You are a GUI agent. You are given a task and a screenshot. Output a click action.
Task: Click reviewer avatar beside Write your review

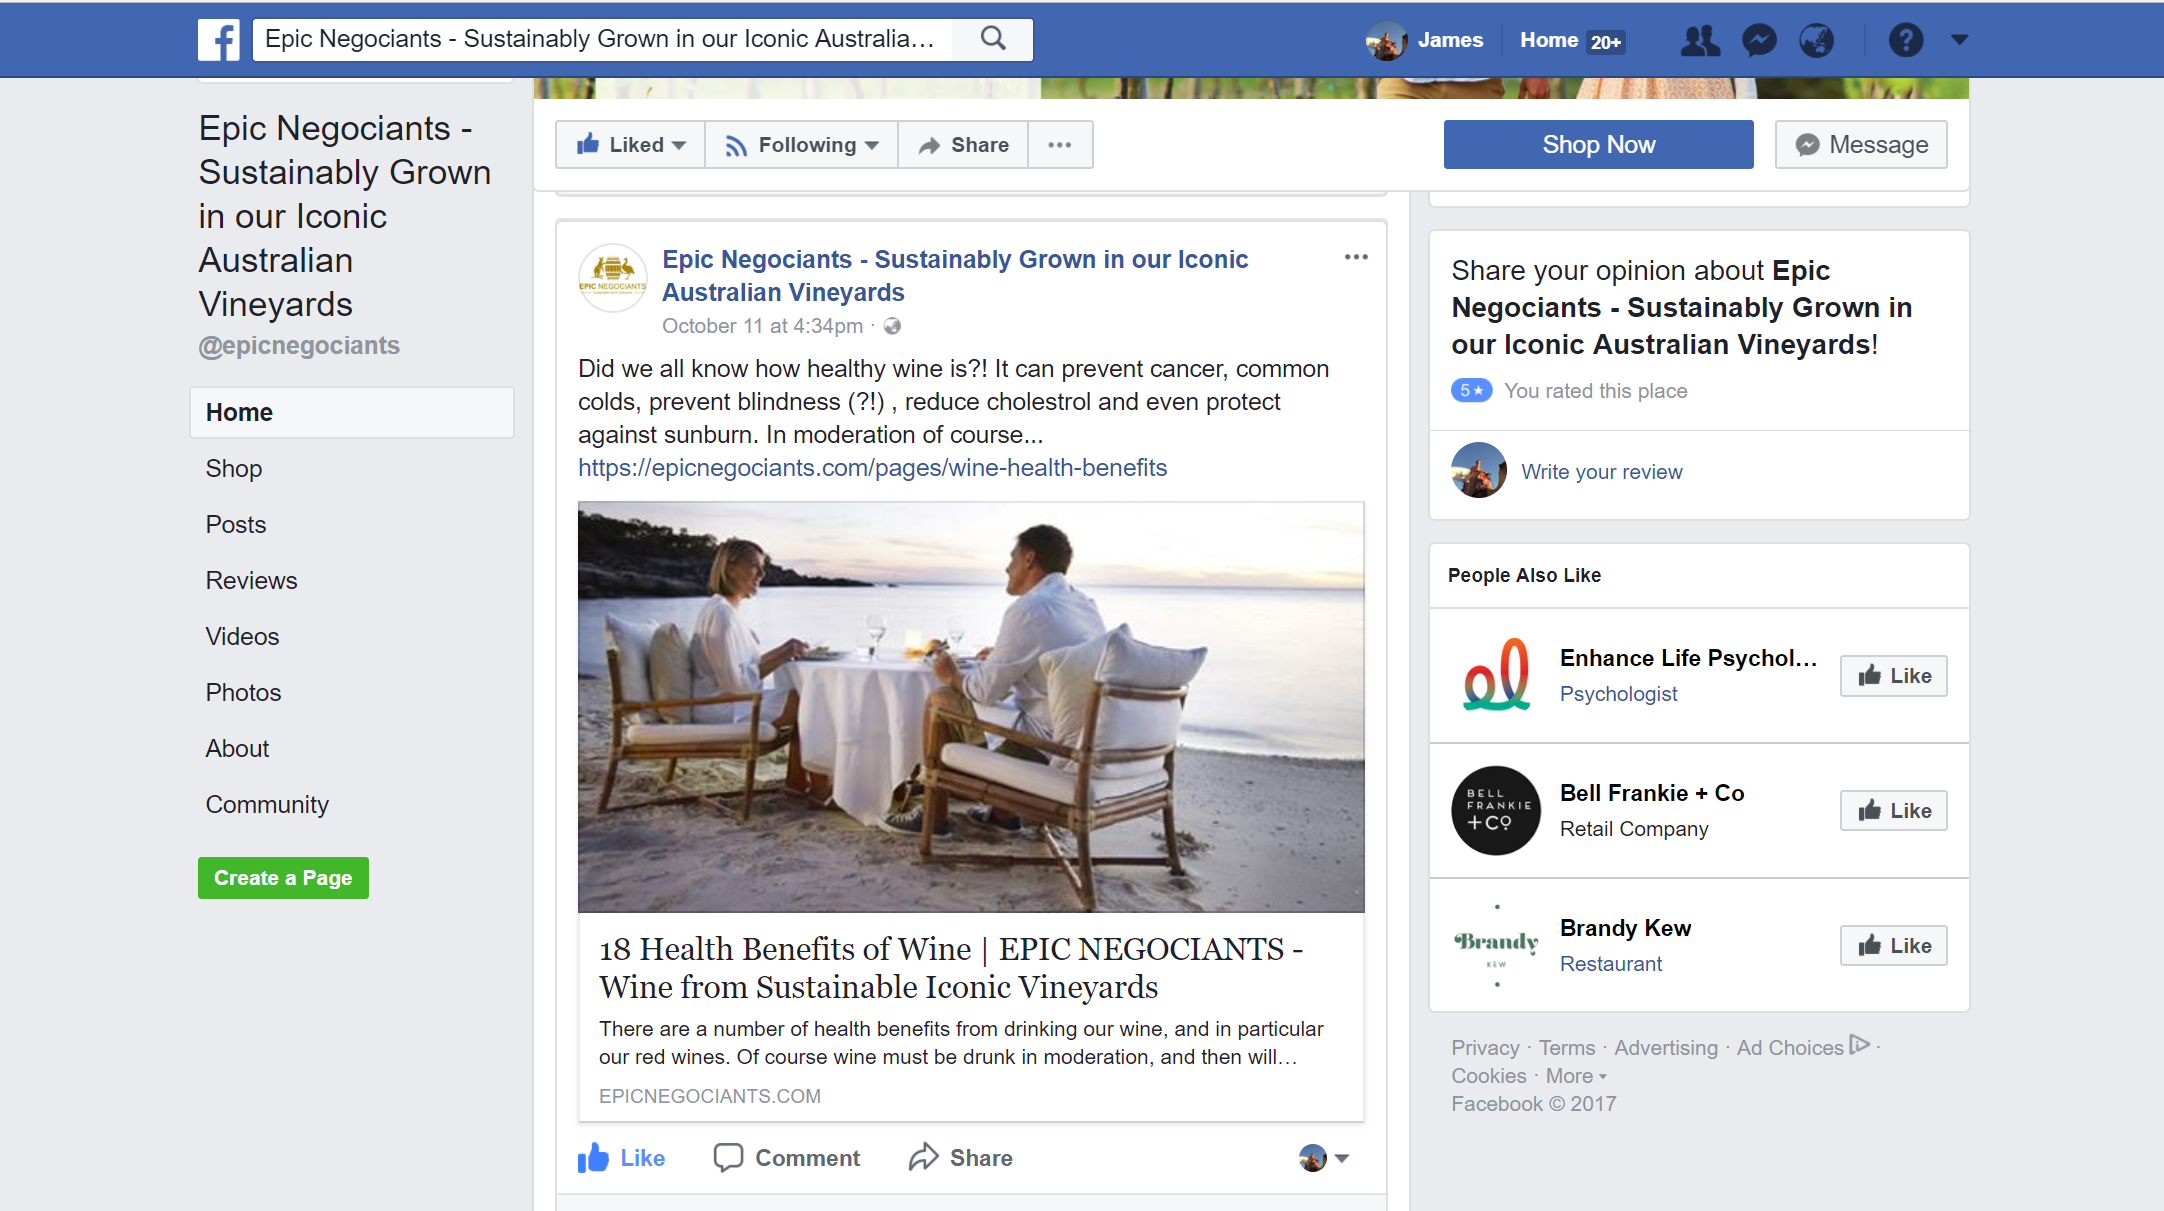point(1479,470)
